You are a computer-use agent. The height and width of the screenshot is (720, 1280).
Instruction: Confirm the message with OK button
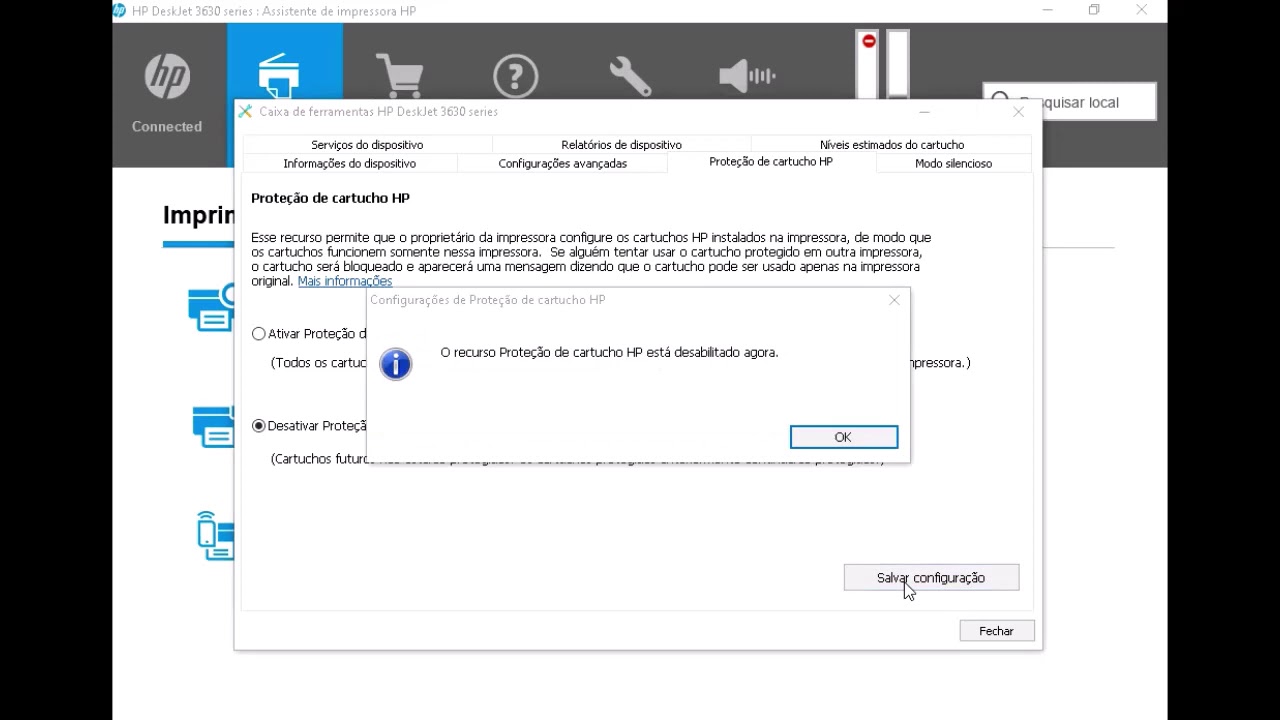(x=843, y=437)
